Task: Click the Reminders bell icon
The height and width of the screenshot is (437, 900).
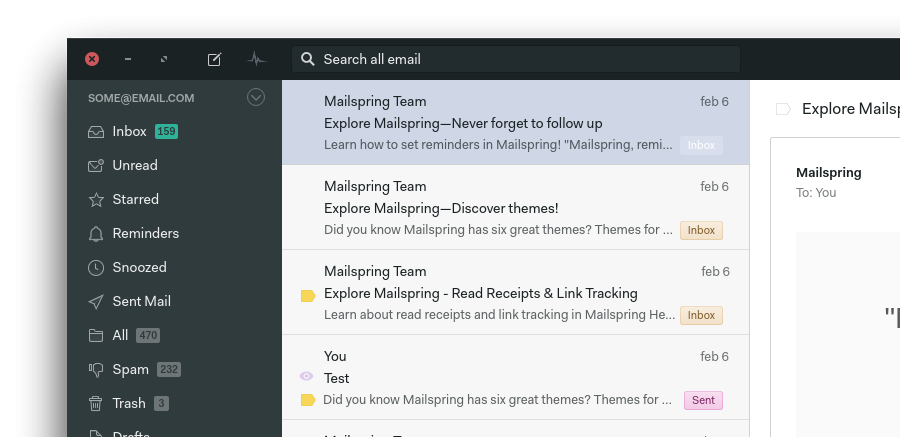Action: pos(96,234)
